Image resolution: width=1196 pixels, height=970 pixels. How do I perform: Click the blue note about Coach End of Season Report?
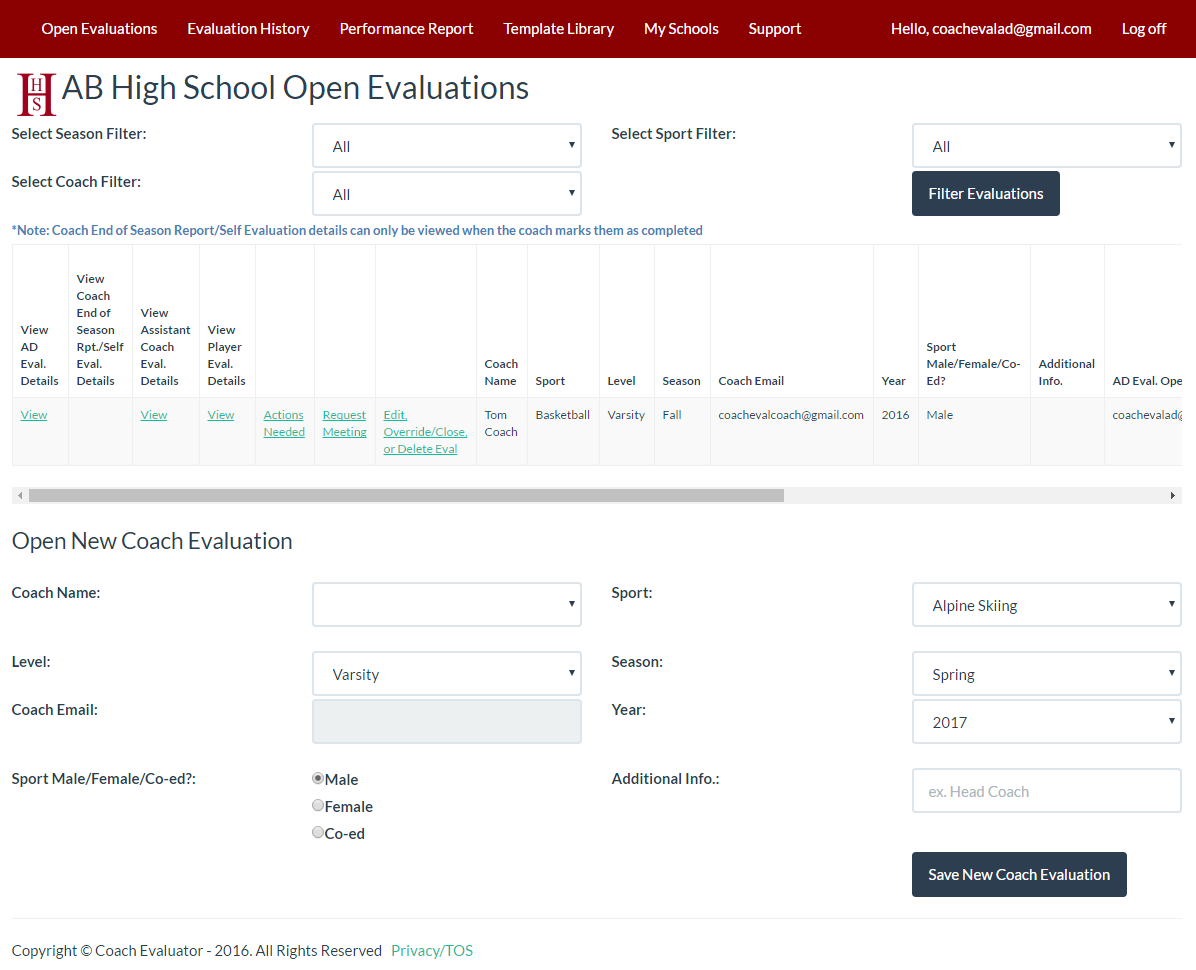pos(357,230)
